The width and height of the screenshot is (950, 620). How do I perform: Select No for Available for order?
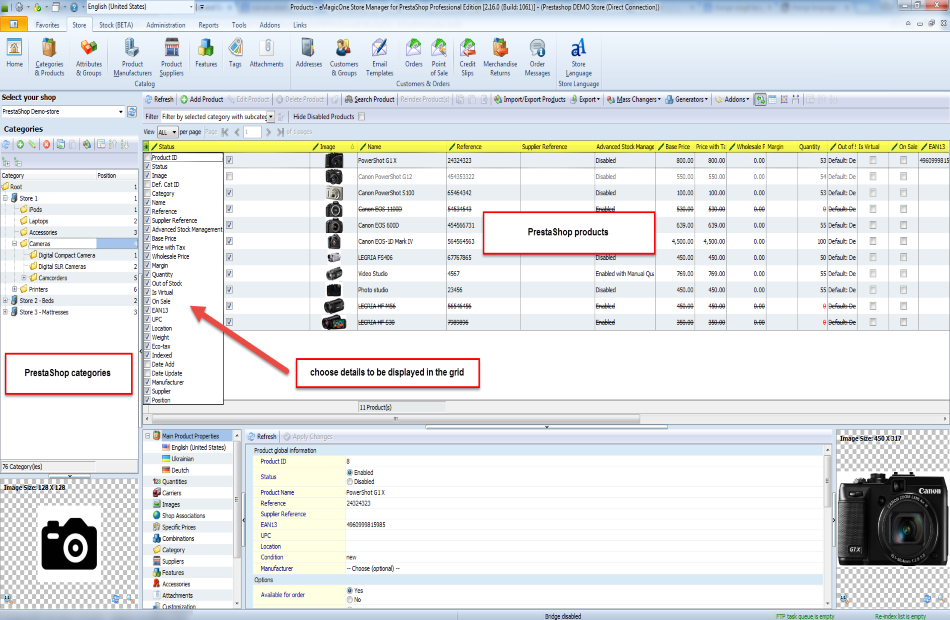(x=350, y=599)
